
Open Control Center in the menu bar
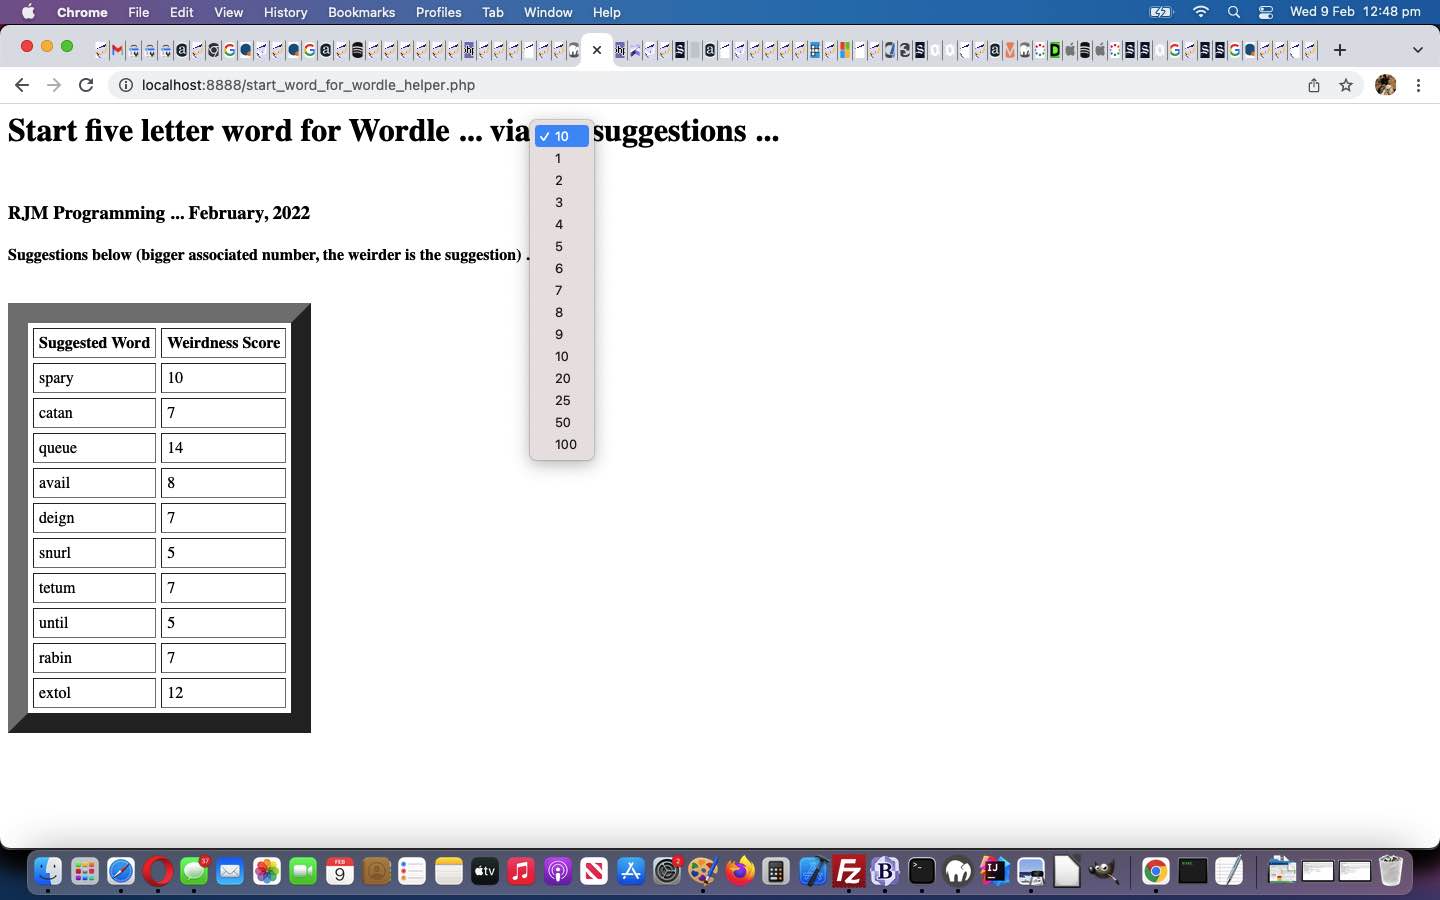1266,12
